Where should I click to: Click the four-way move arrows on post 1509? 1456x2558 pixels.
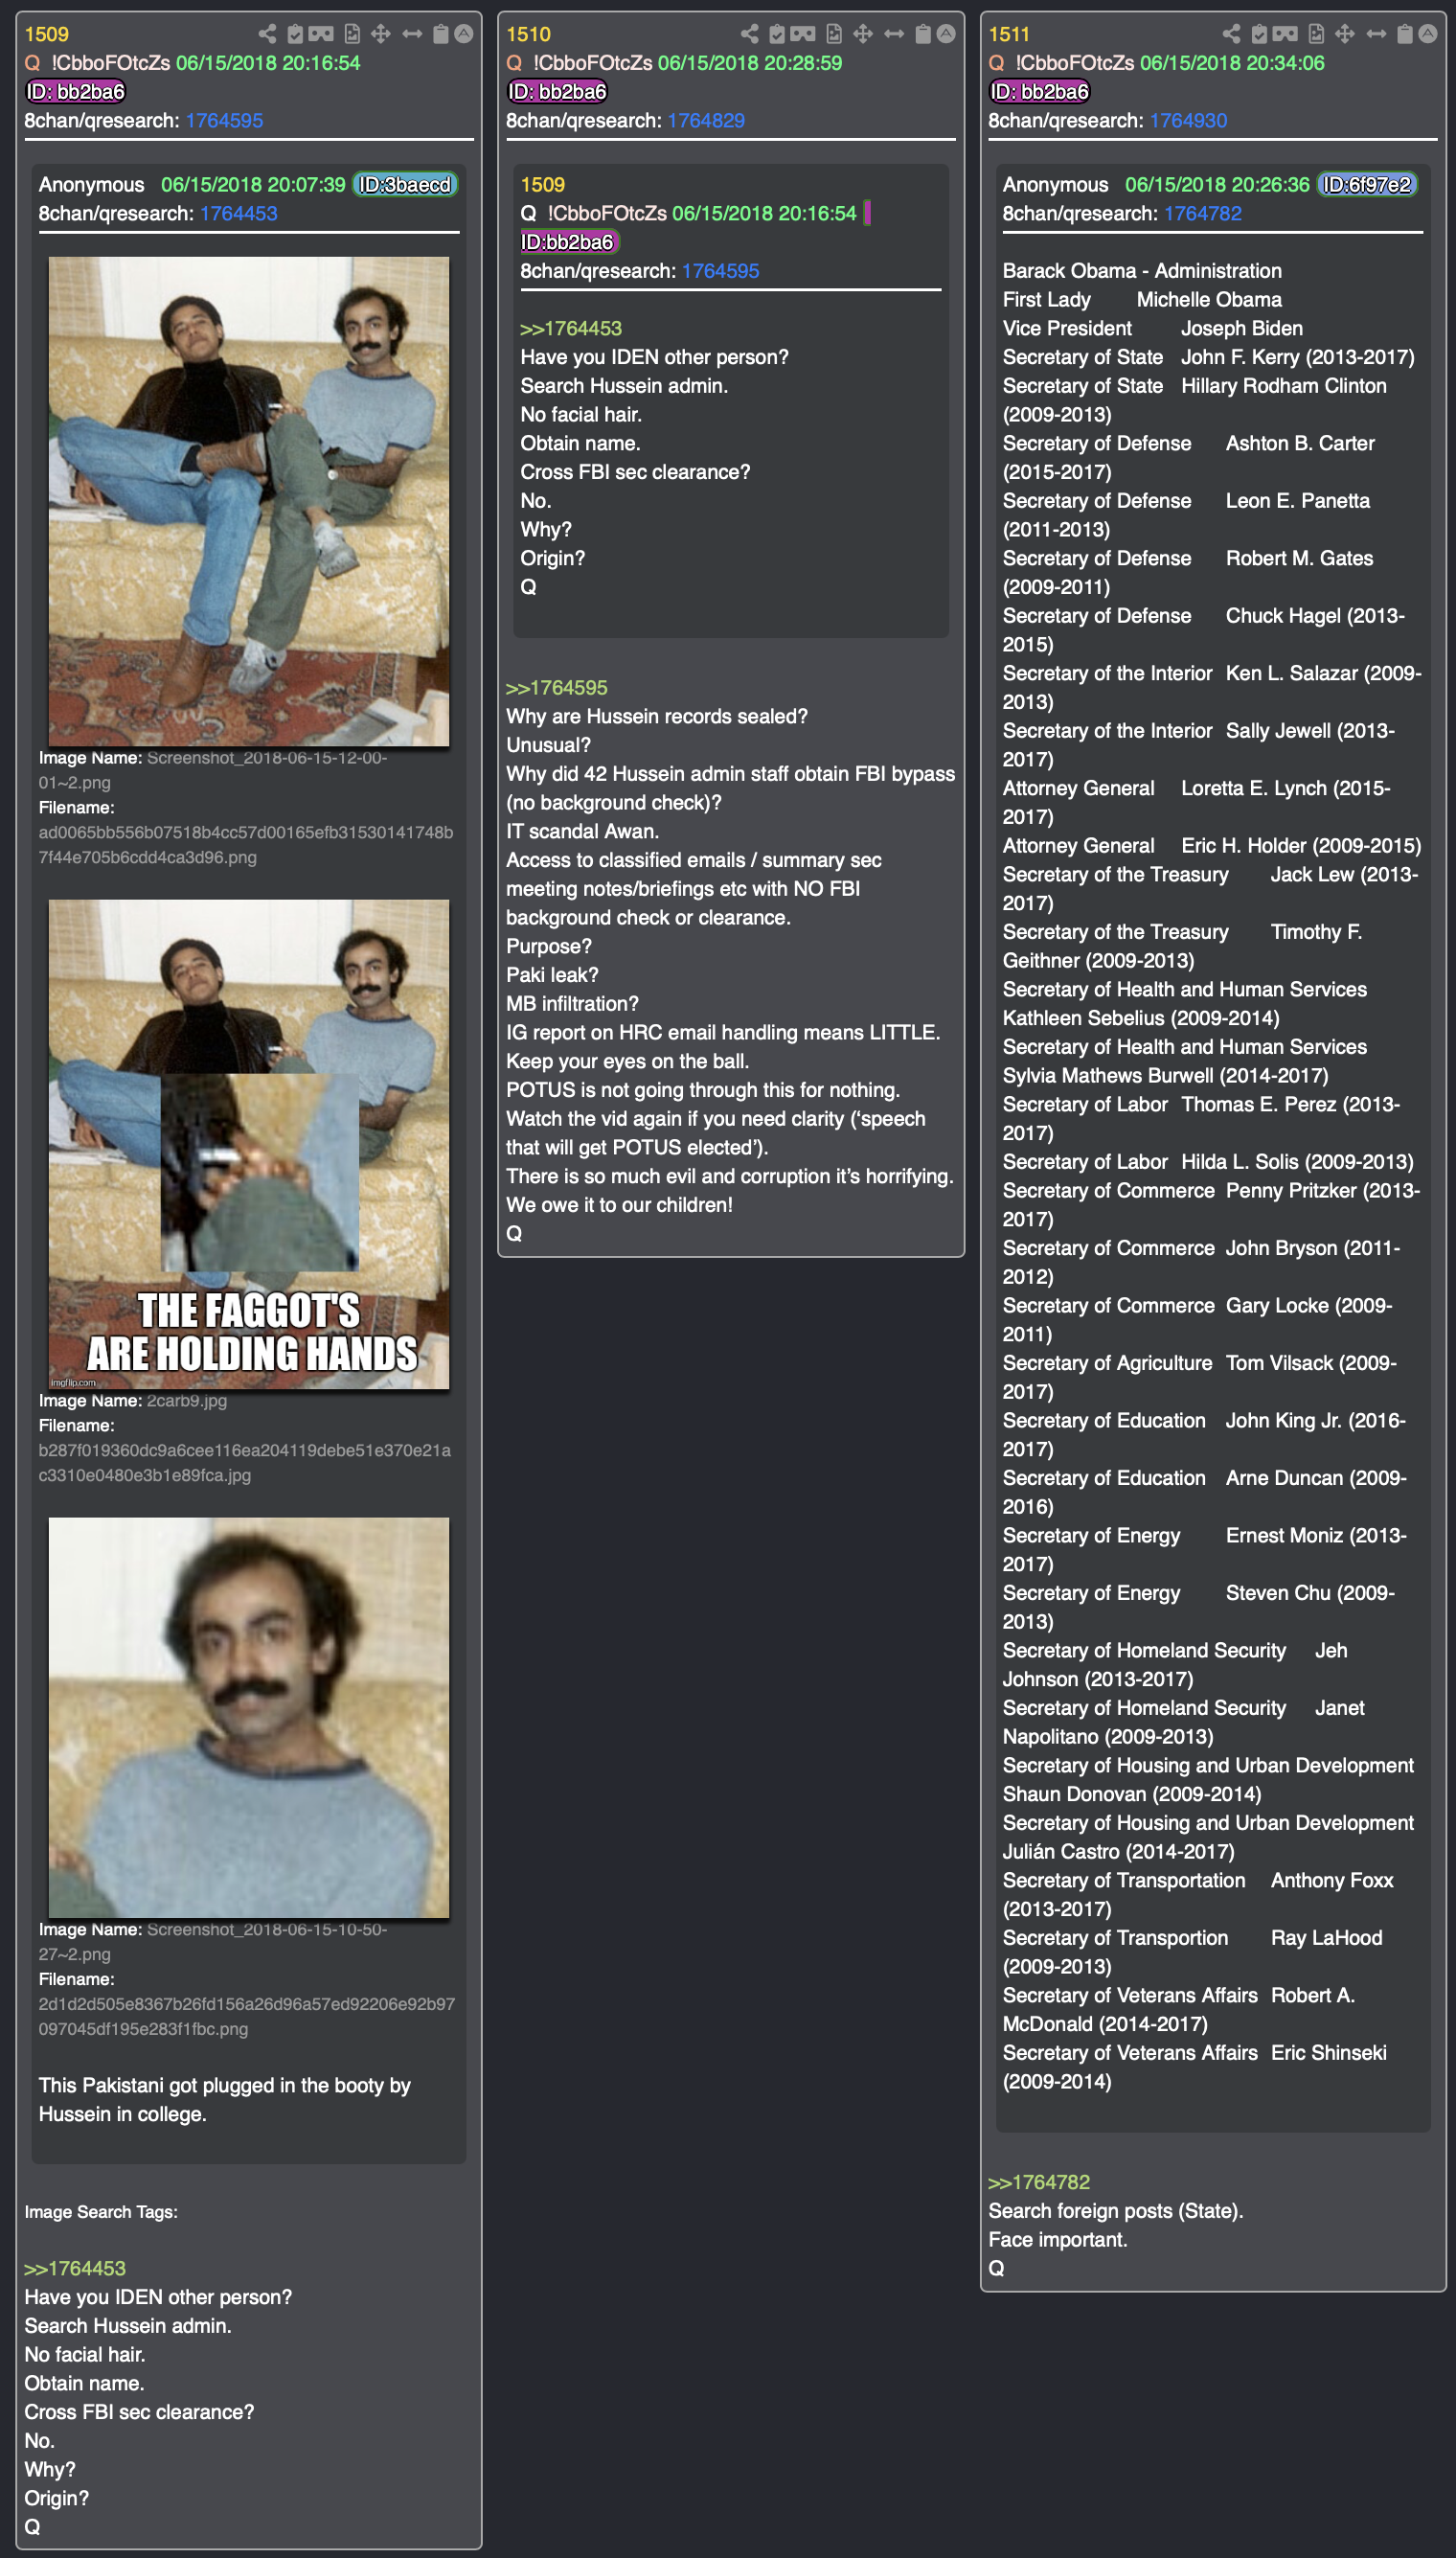[381, 34]
